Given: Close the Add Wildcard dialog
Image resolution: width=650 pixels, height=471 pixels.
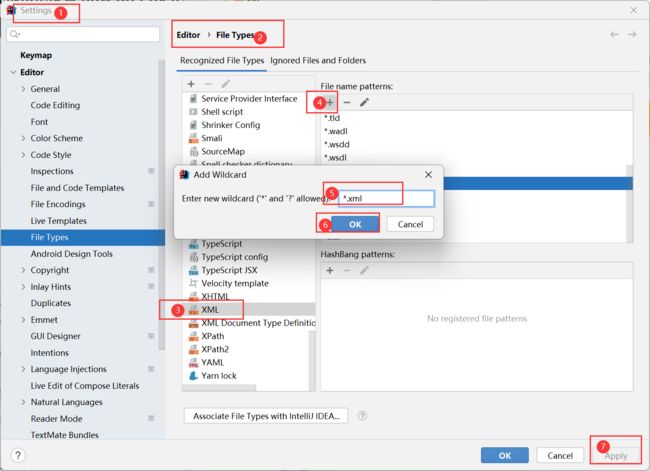Looking at the screenshot, I should (429, 175).
